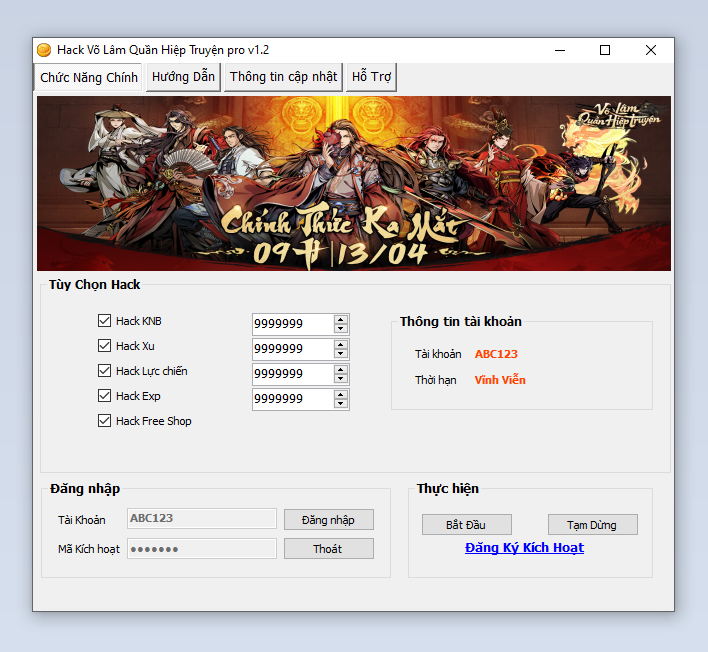708x652 pixels.
Task: Toggle the Hack Exp checkbox
Action: pos(104,396)
